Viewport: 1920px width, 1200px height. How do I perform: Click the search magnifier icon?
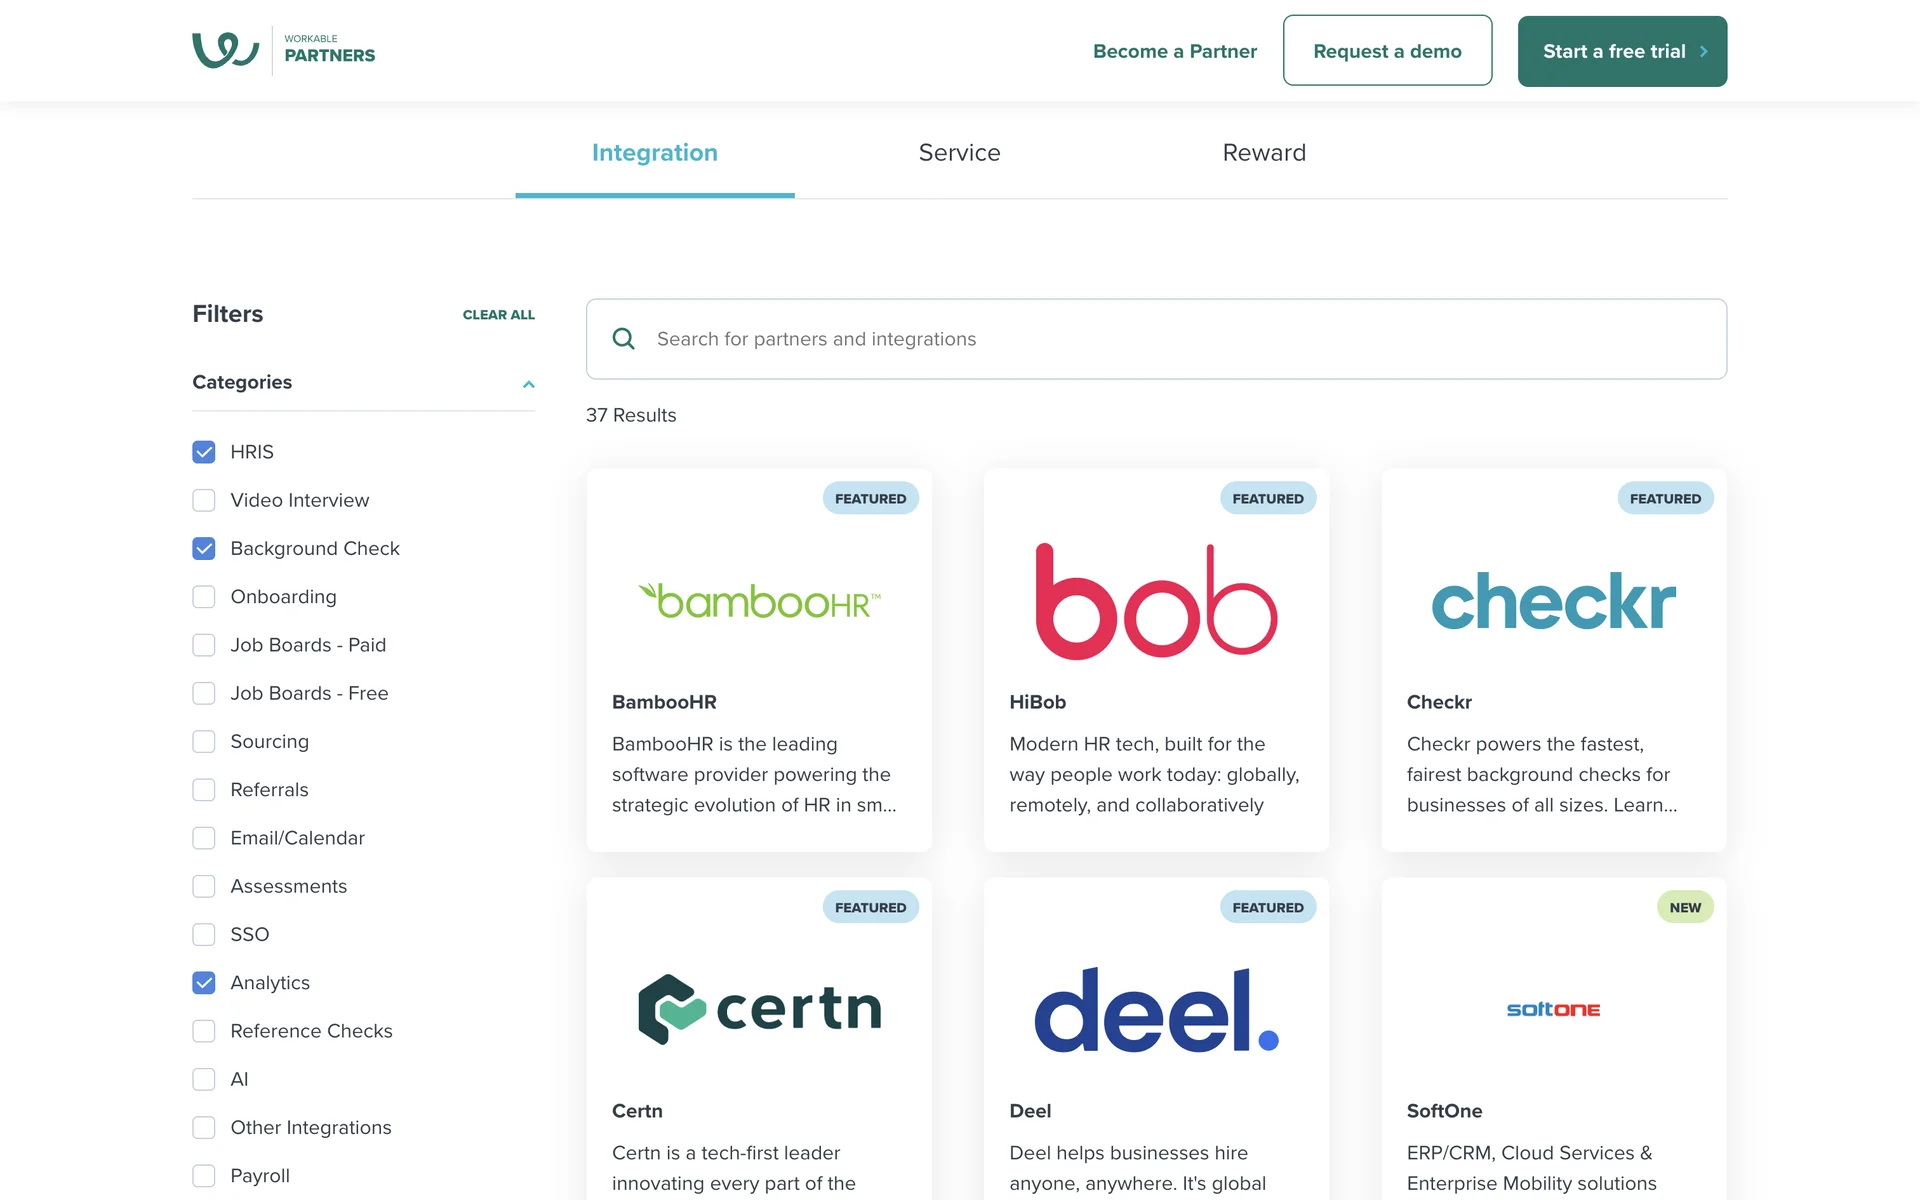click(x=623, y=339)
